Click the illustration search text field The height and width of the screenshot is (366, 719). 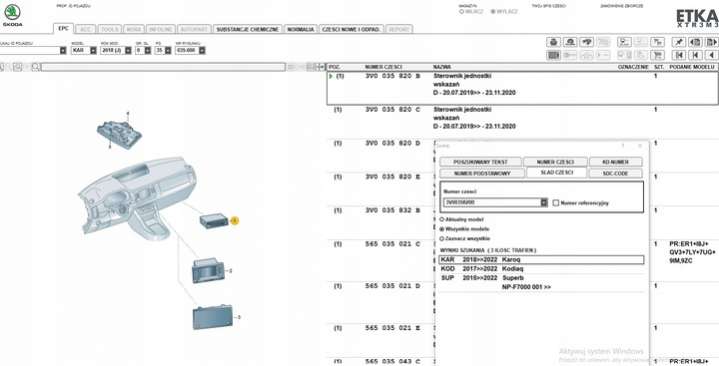(163, 67)
